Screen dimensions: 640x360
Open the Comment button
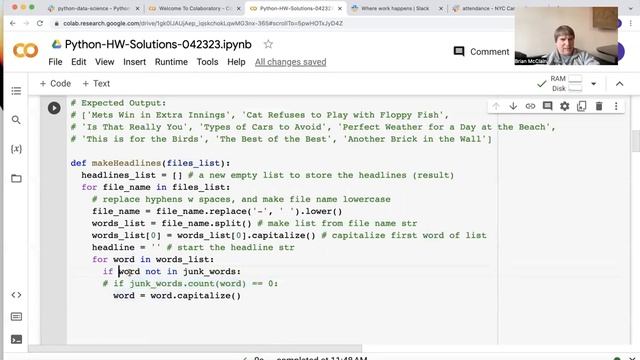click(x=482, y=52)
